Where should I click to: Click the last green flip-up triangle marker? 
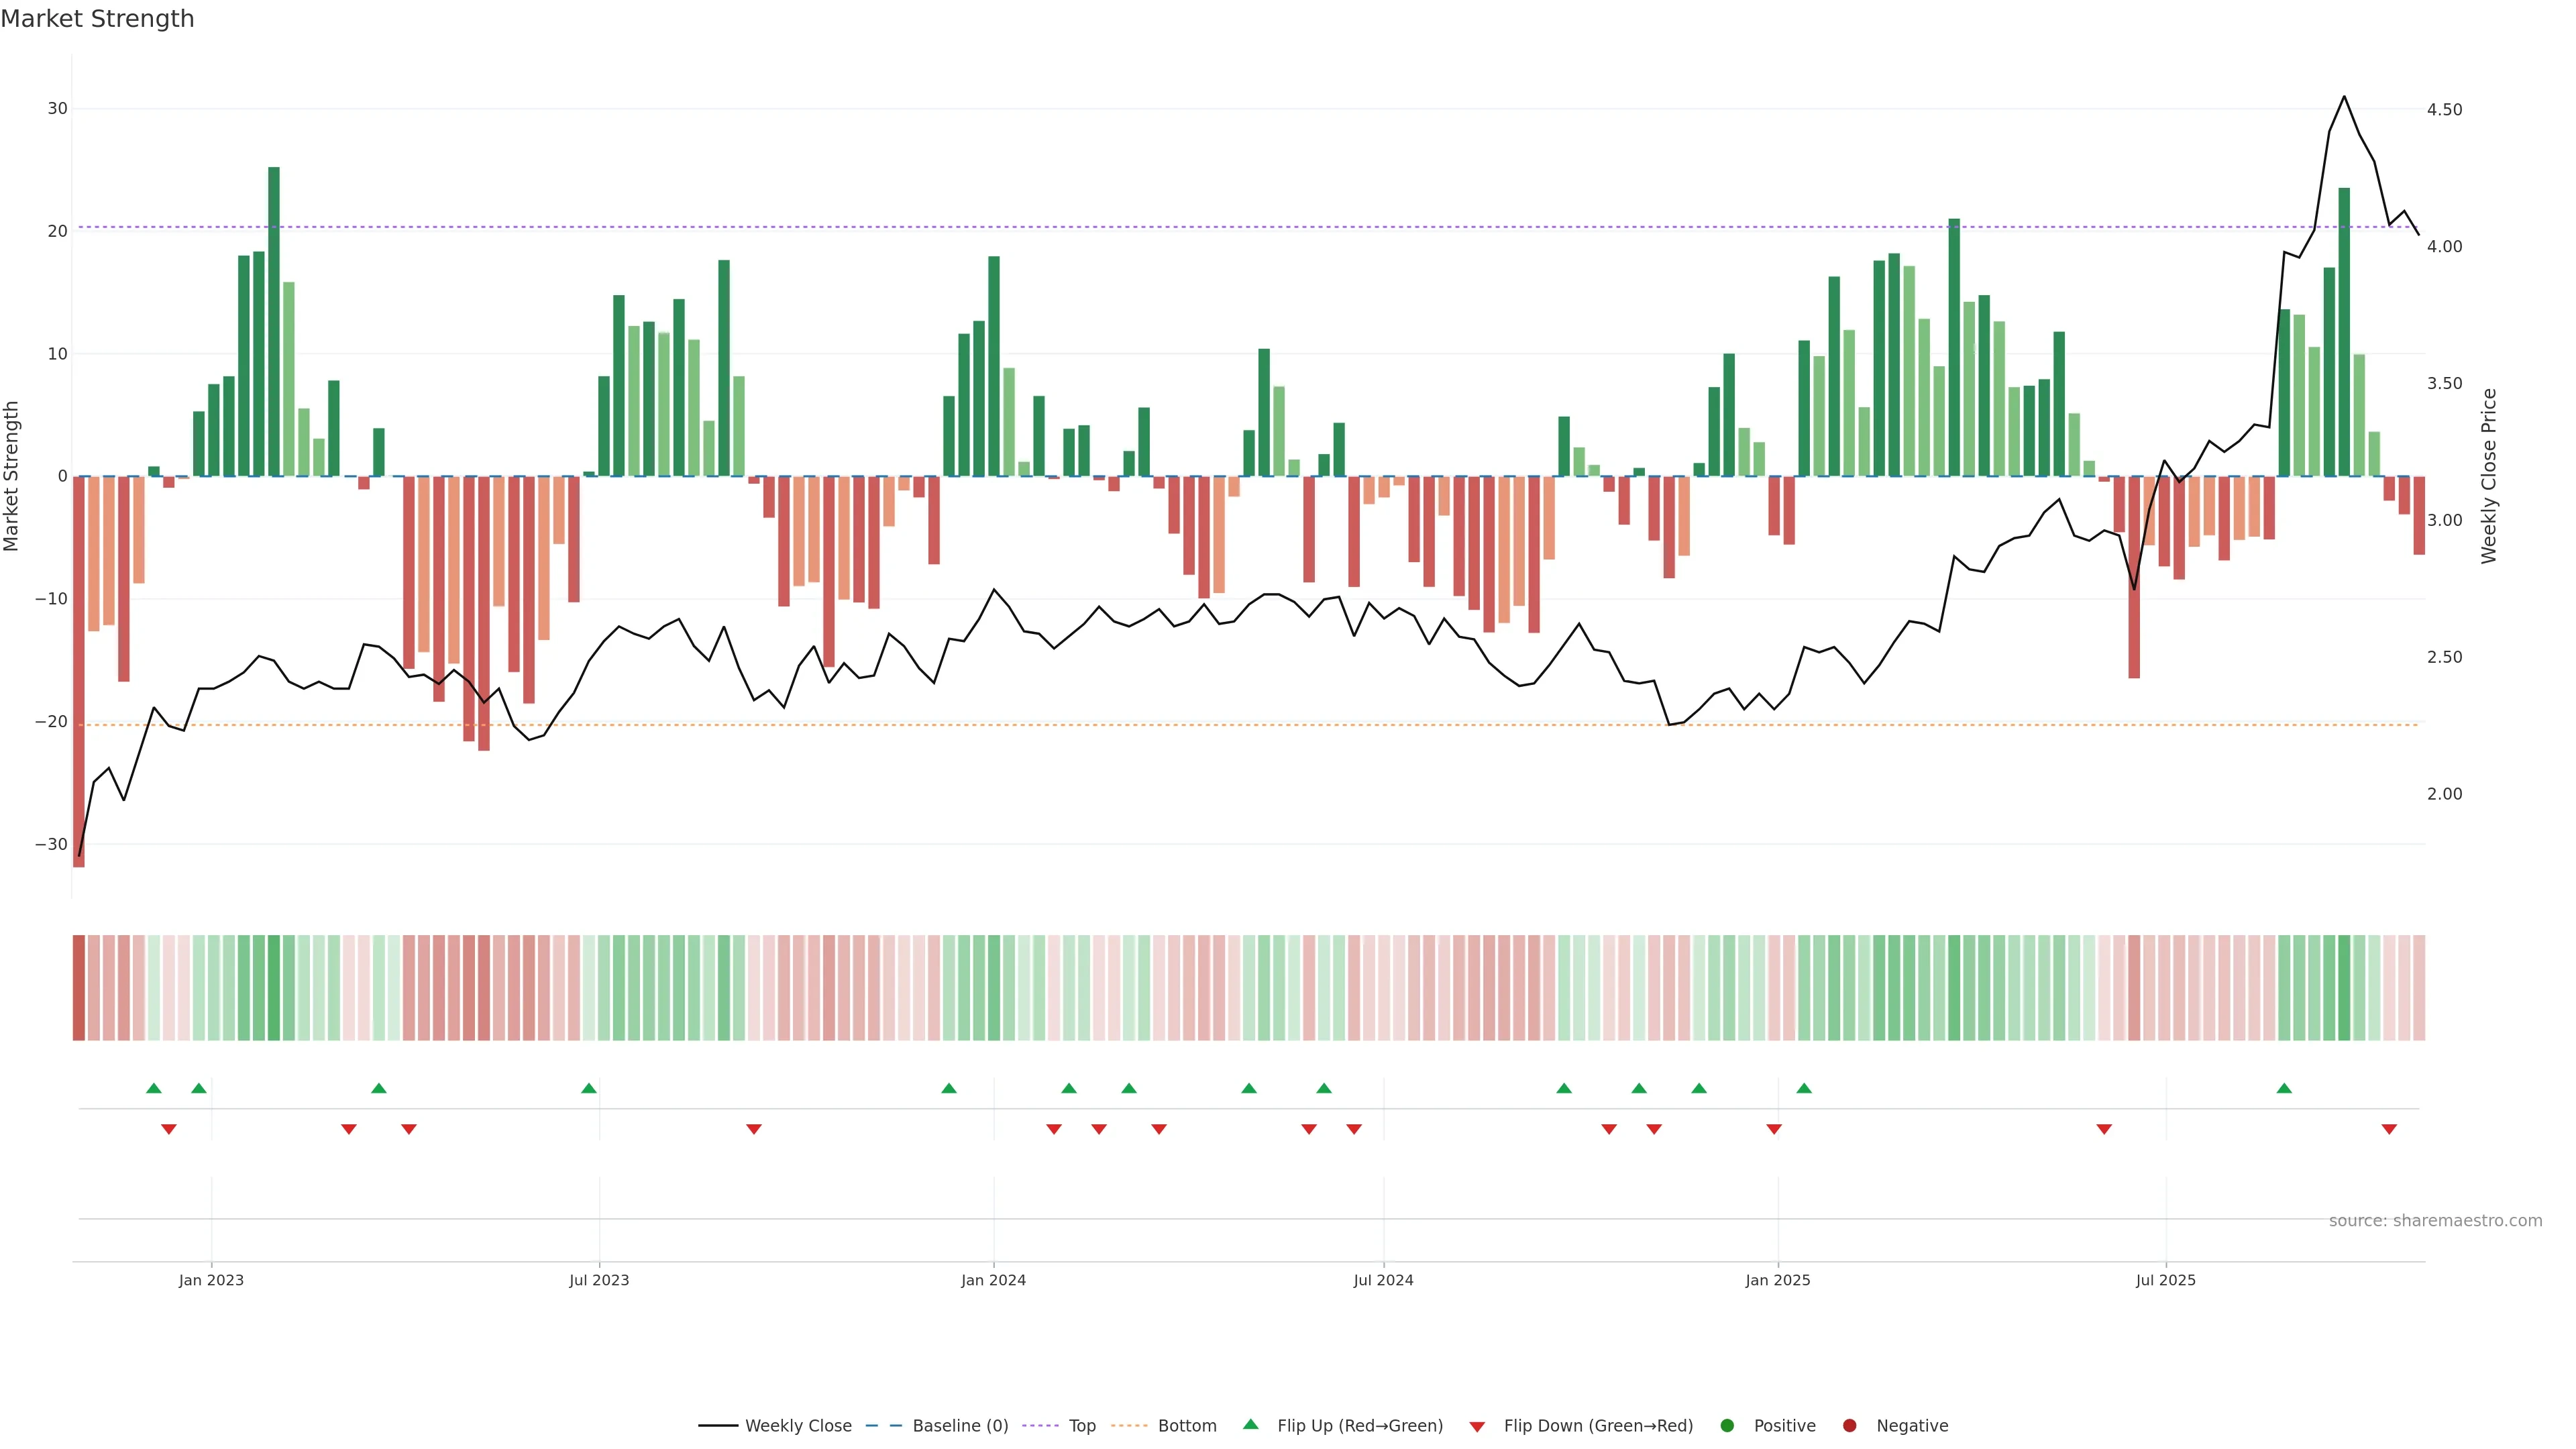(x=2284, y=1088)
